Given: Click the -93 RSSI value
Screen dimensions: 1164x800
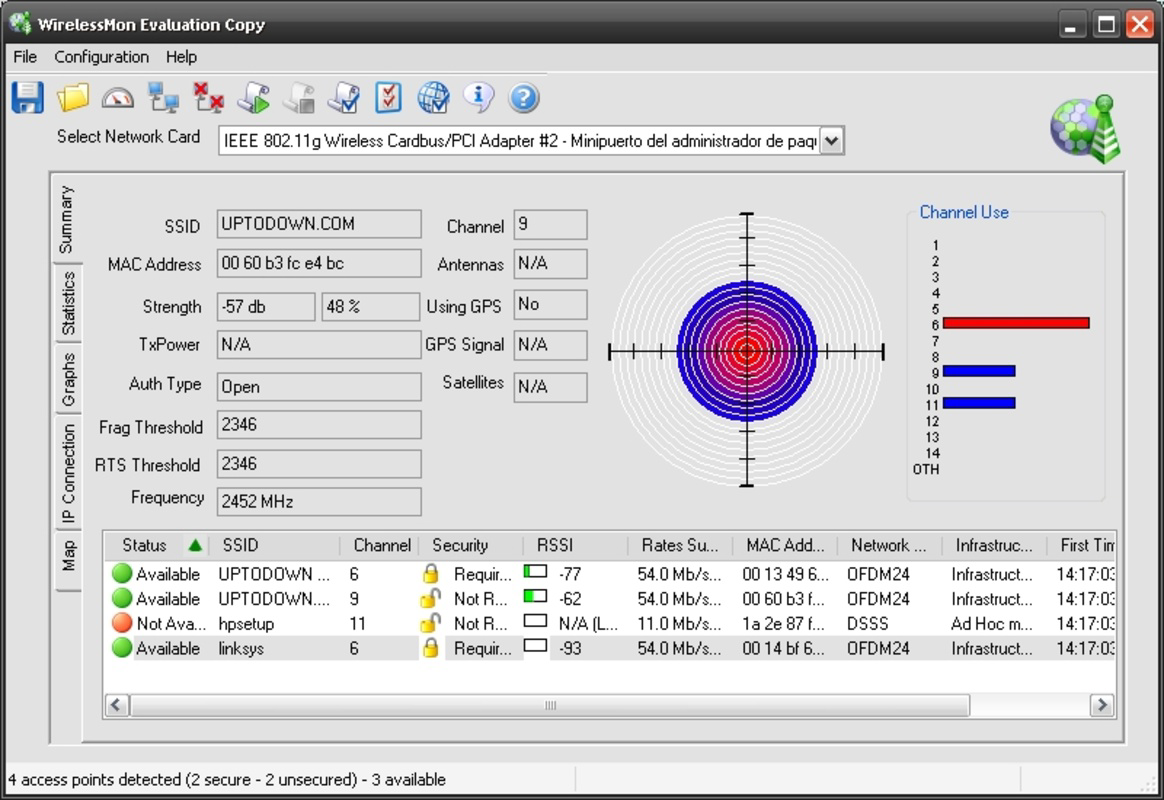Looking at the screenshot, I should 570,649.
